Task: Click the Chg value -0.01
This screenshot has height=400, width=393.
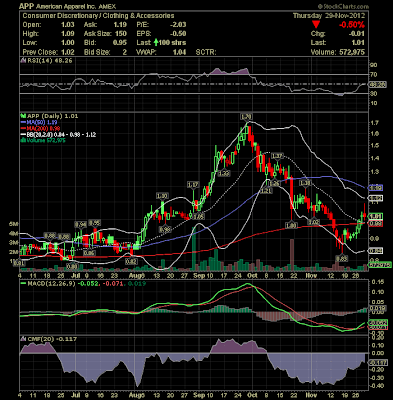Action: [358, 34]
